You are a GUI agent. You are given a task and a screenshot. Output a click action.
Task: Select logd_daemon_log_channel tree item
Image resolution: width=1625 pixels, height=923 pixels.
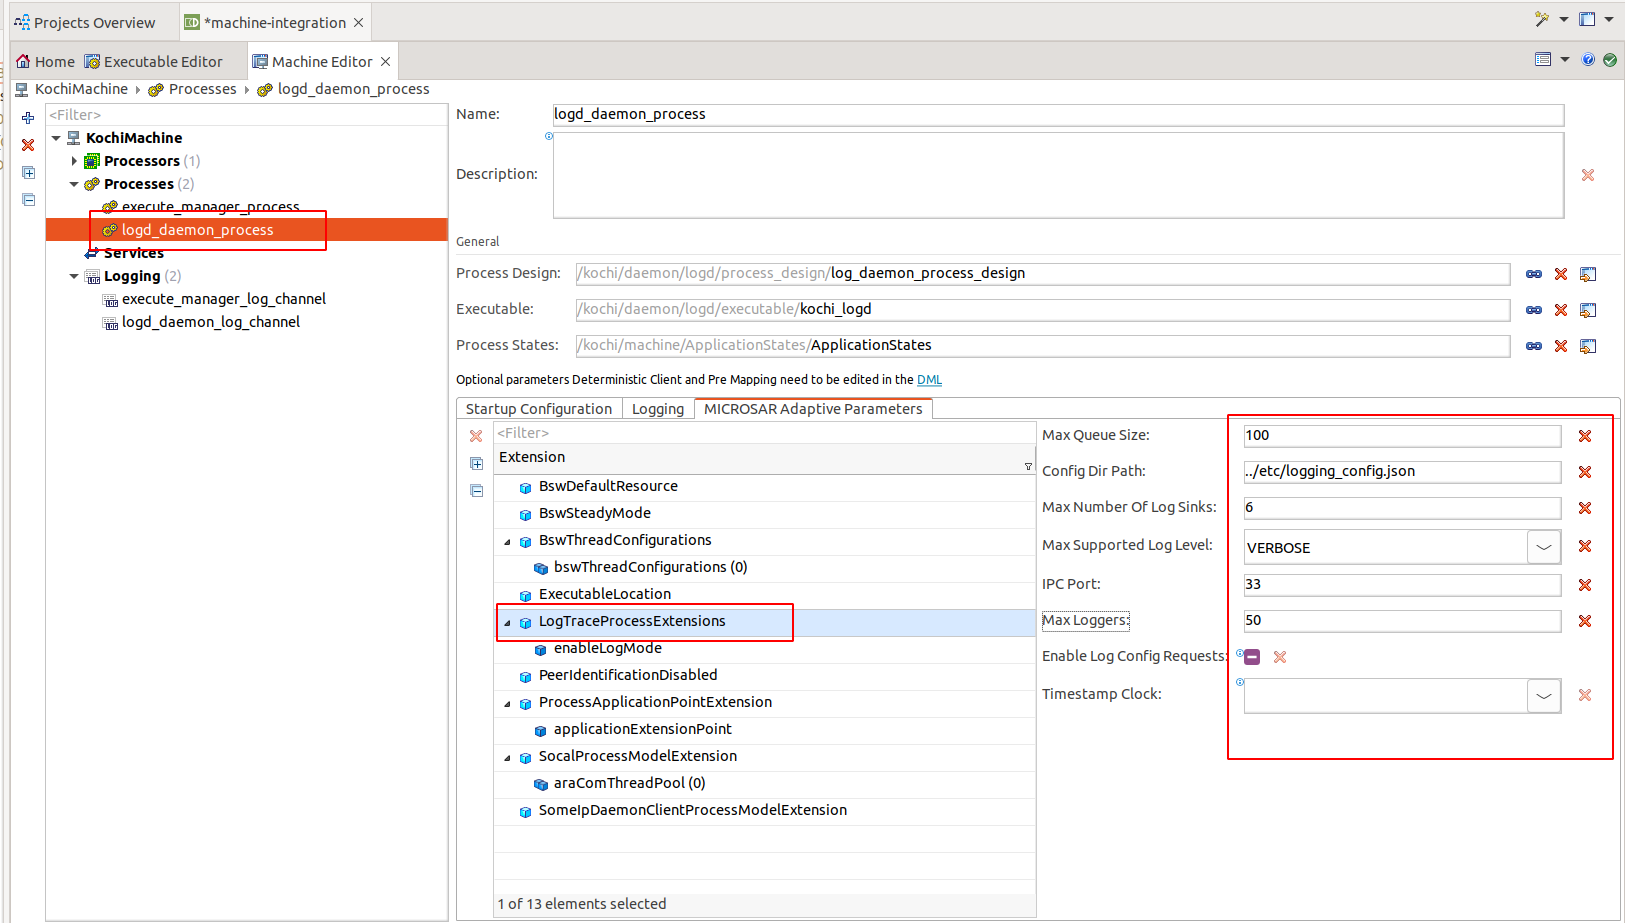point(211,322)
